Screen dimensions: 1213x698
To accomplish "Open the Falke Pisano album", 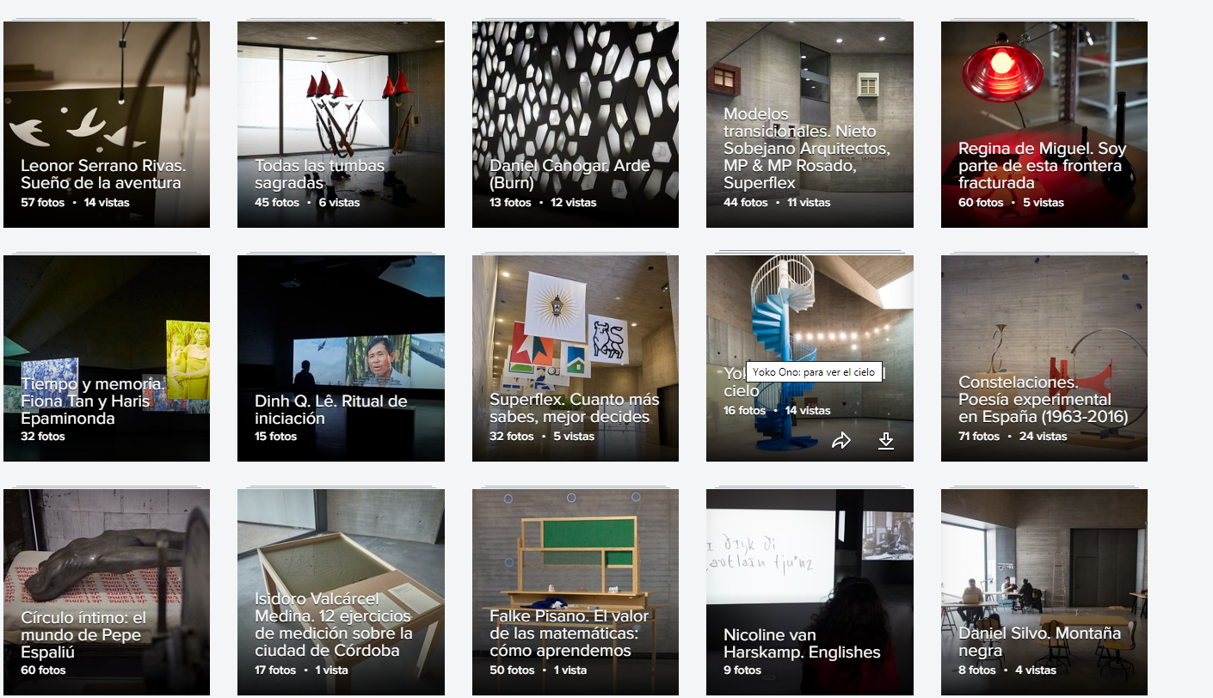I will click(x=575, y=592).
